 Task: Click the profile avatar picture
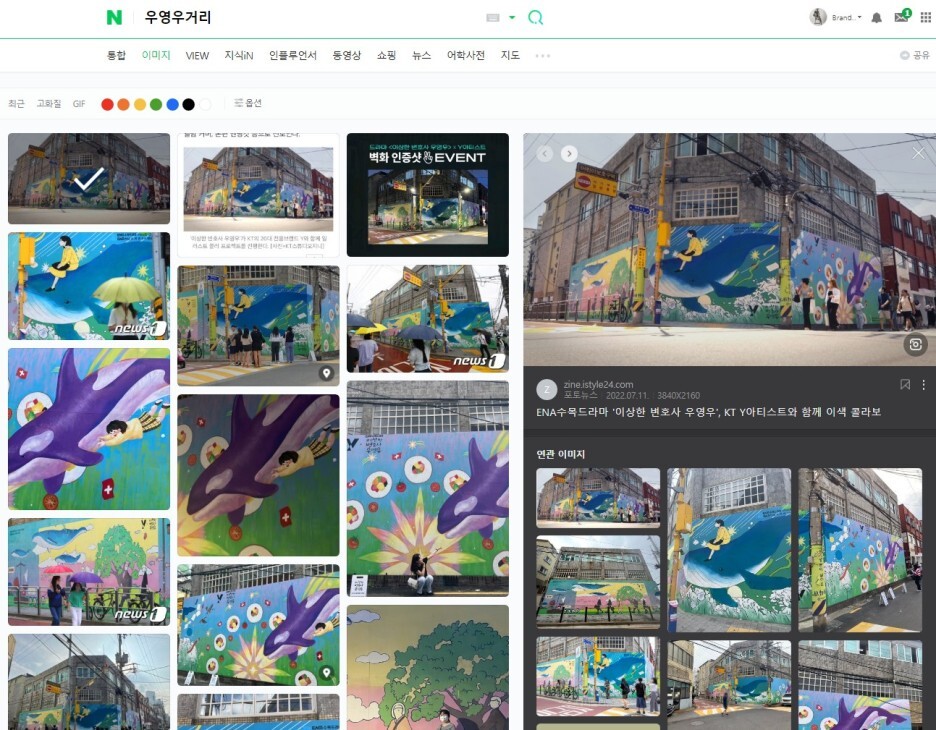pos(818,17)
